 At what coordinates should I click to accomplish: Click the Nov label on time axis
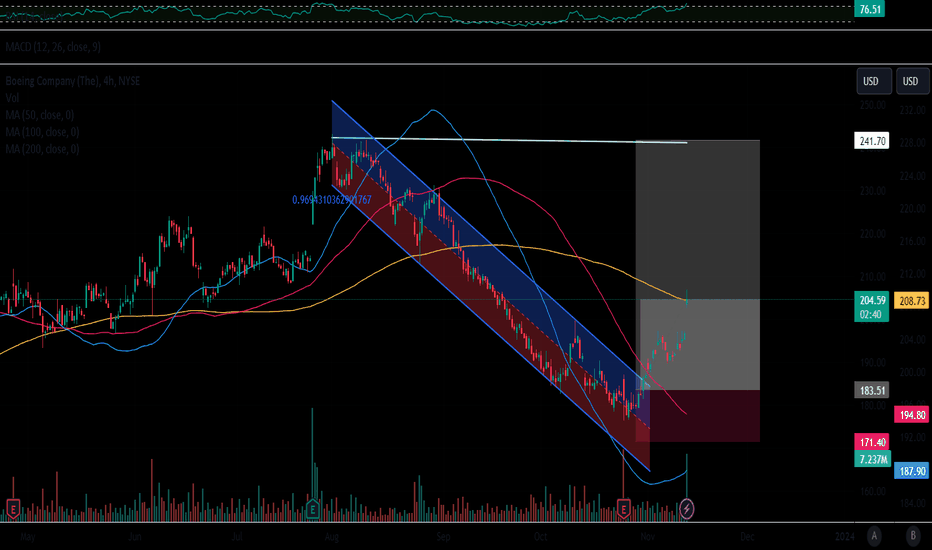pyautogui.click(x=648, y=537)
